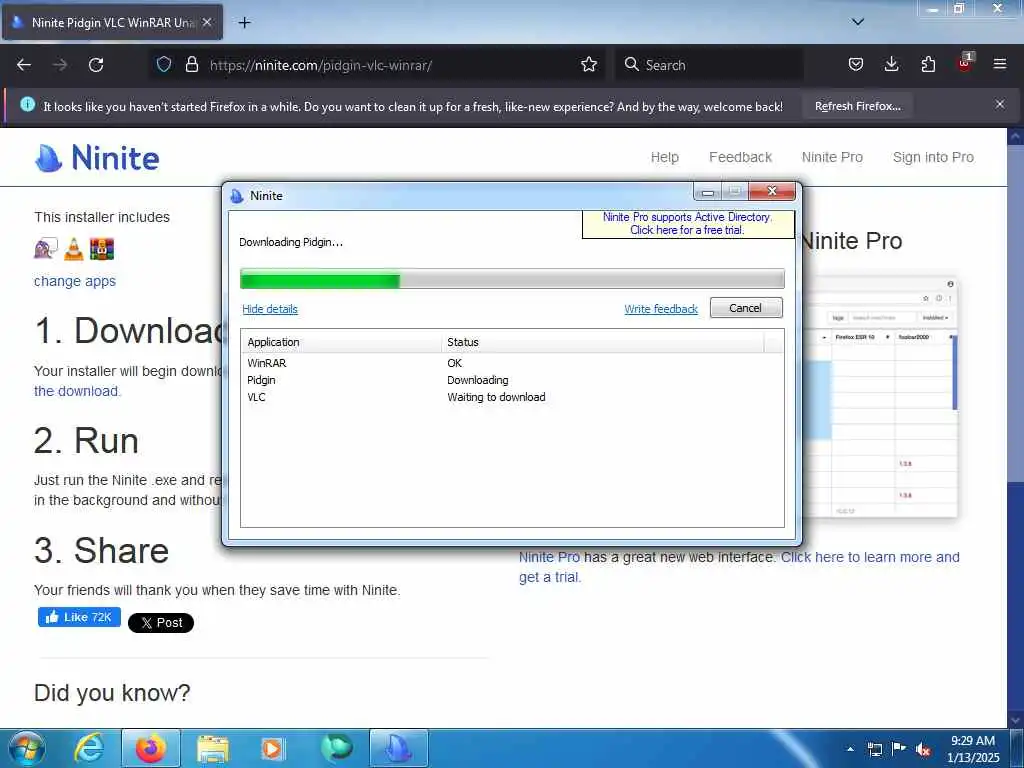
Task: Select Ninite Pidgin VLC WinRAR browser tab
Action: [x=112, y=22]
